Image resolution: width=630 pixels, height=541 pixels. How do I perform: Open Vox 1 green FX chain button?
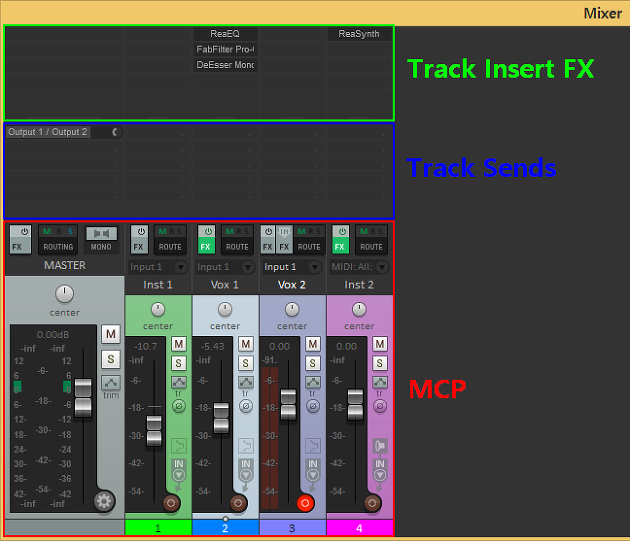pyautogui.click(x=206, y=247)
